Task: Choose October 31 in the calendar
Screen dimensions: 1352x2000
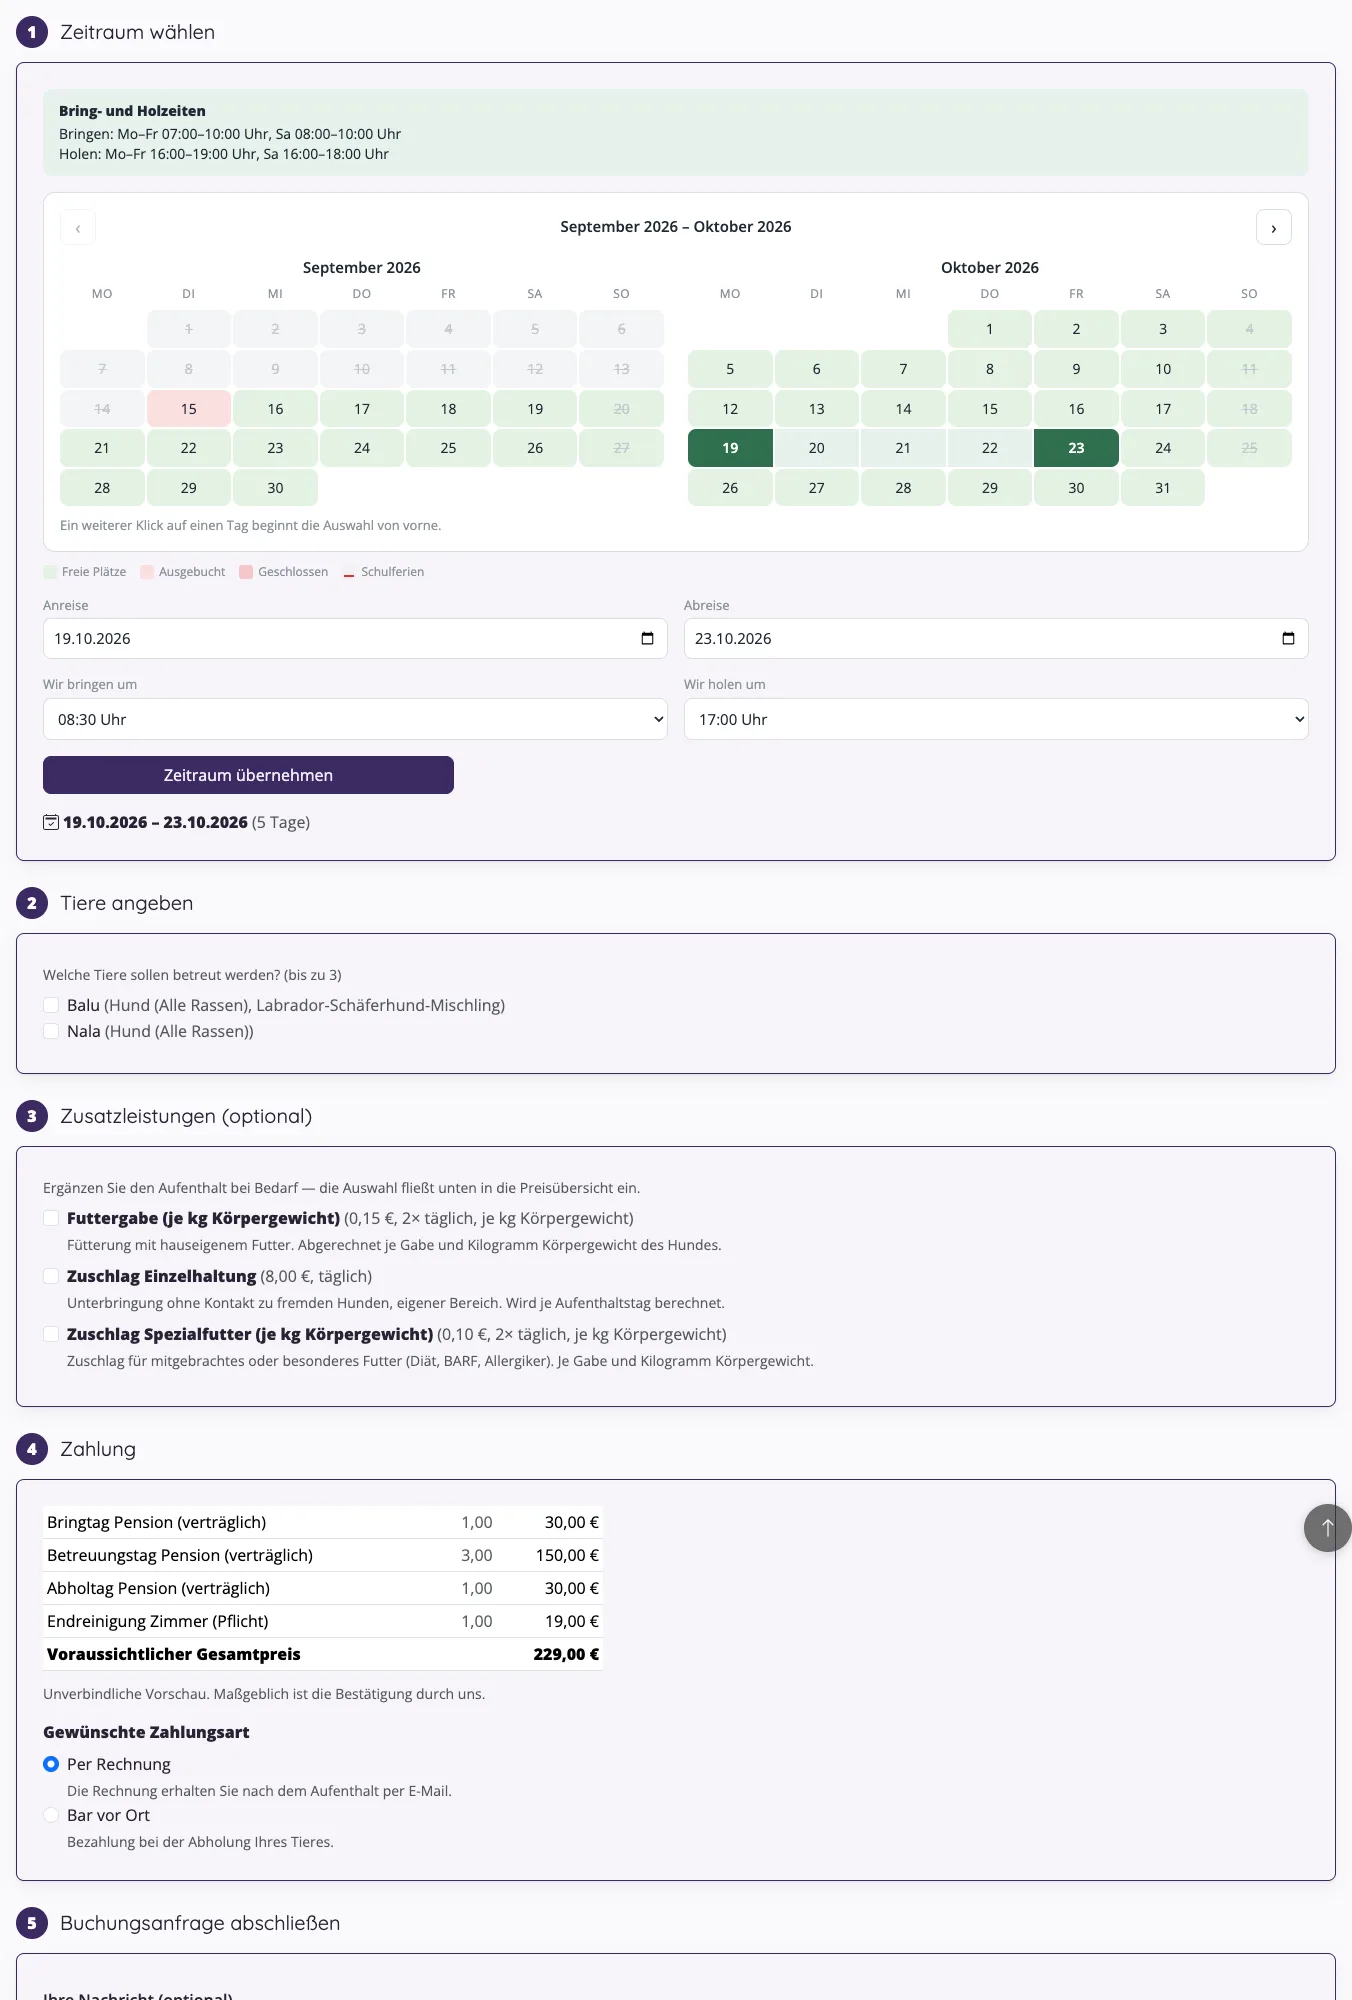Action: coord(1163,488)
